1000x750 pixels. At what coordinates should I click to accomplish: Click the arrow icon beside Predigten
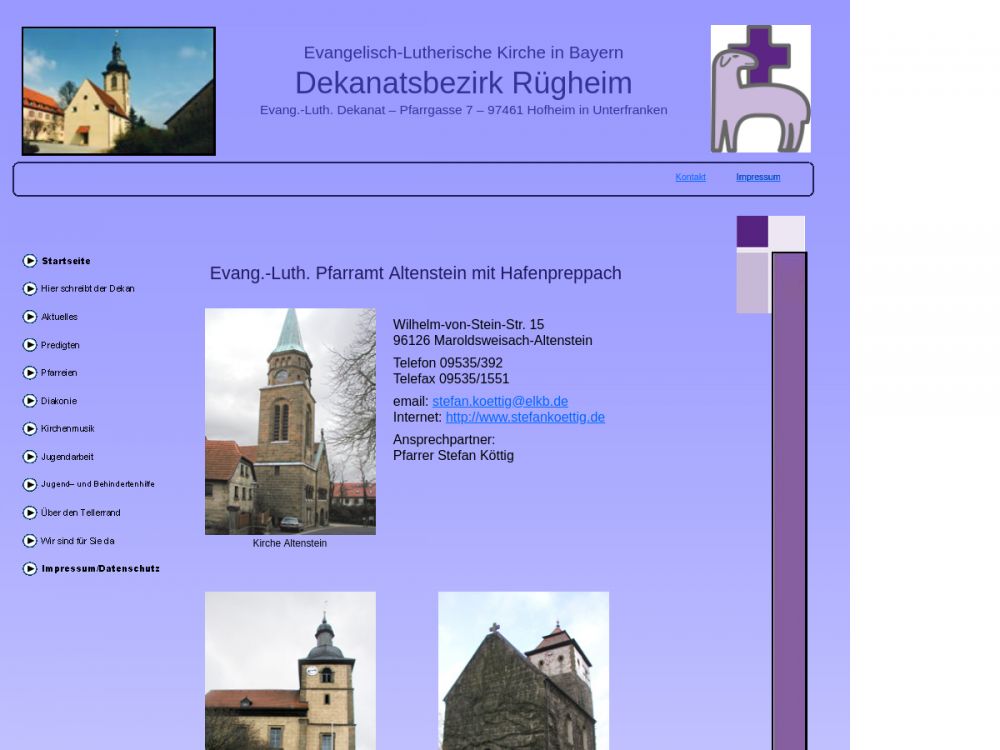(30, 345)
